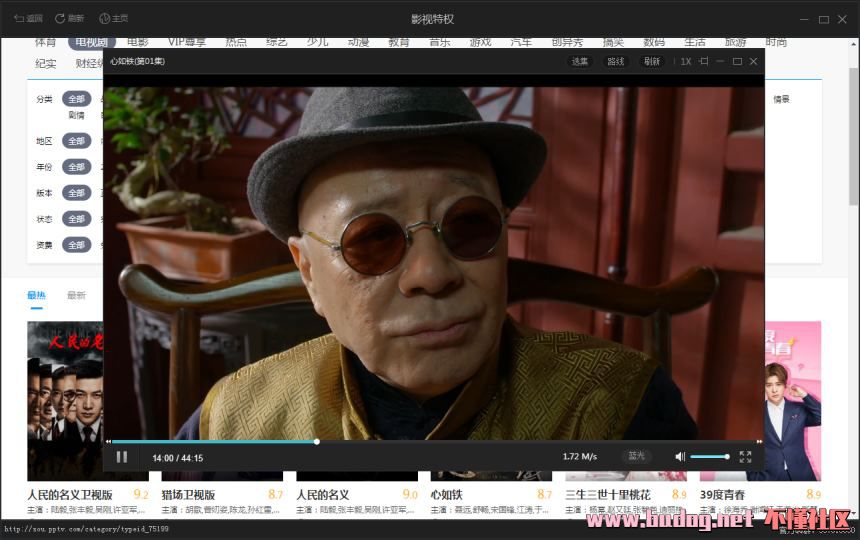This screenshot has height=540, width=860.
Task: Enter fullscreen mode in the video player
Action: point(745,457)
